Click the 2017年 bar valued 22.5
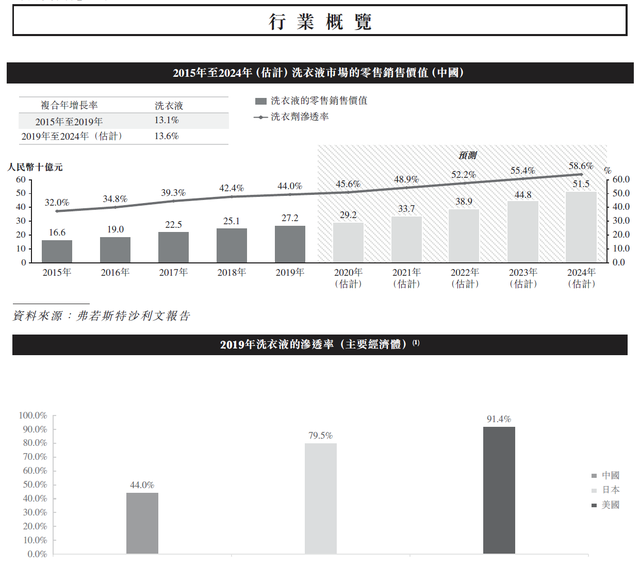 point(173,247)
